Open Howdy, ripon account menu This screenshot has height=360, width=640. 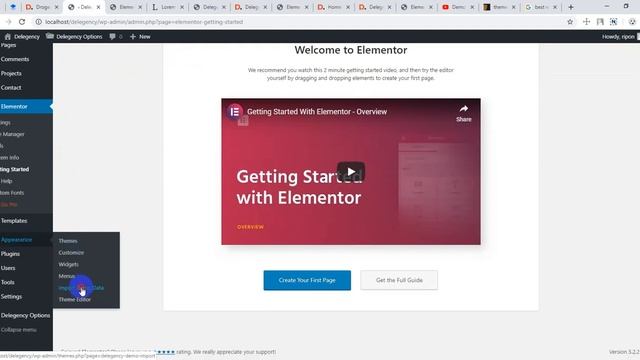coord(620,36)
